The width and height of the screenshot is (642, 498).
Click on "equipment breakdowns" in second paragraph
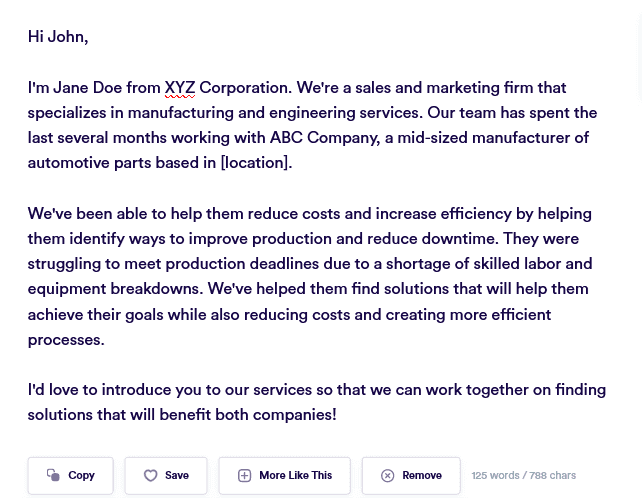pyautogui.click(x=113, y=289)
